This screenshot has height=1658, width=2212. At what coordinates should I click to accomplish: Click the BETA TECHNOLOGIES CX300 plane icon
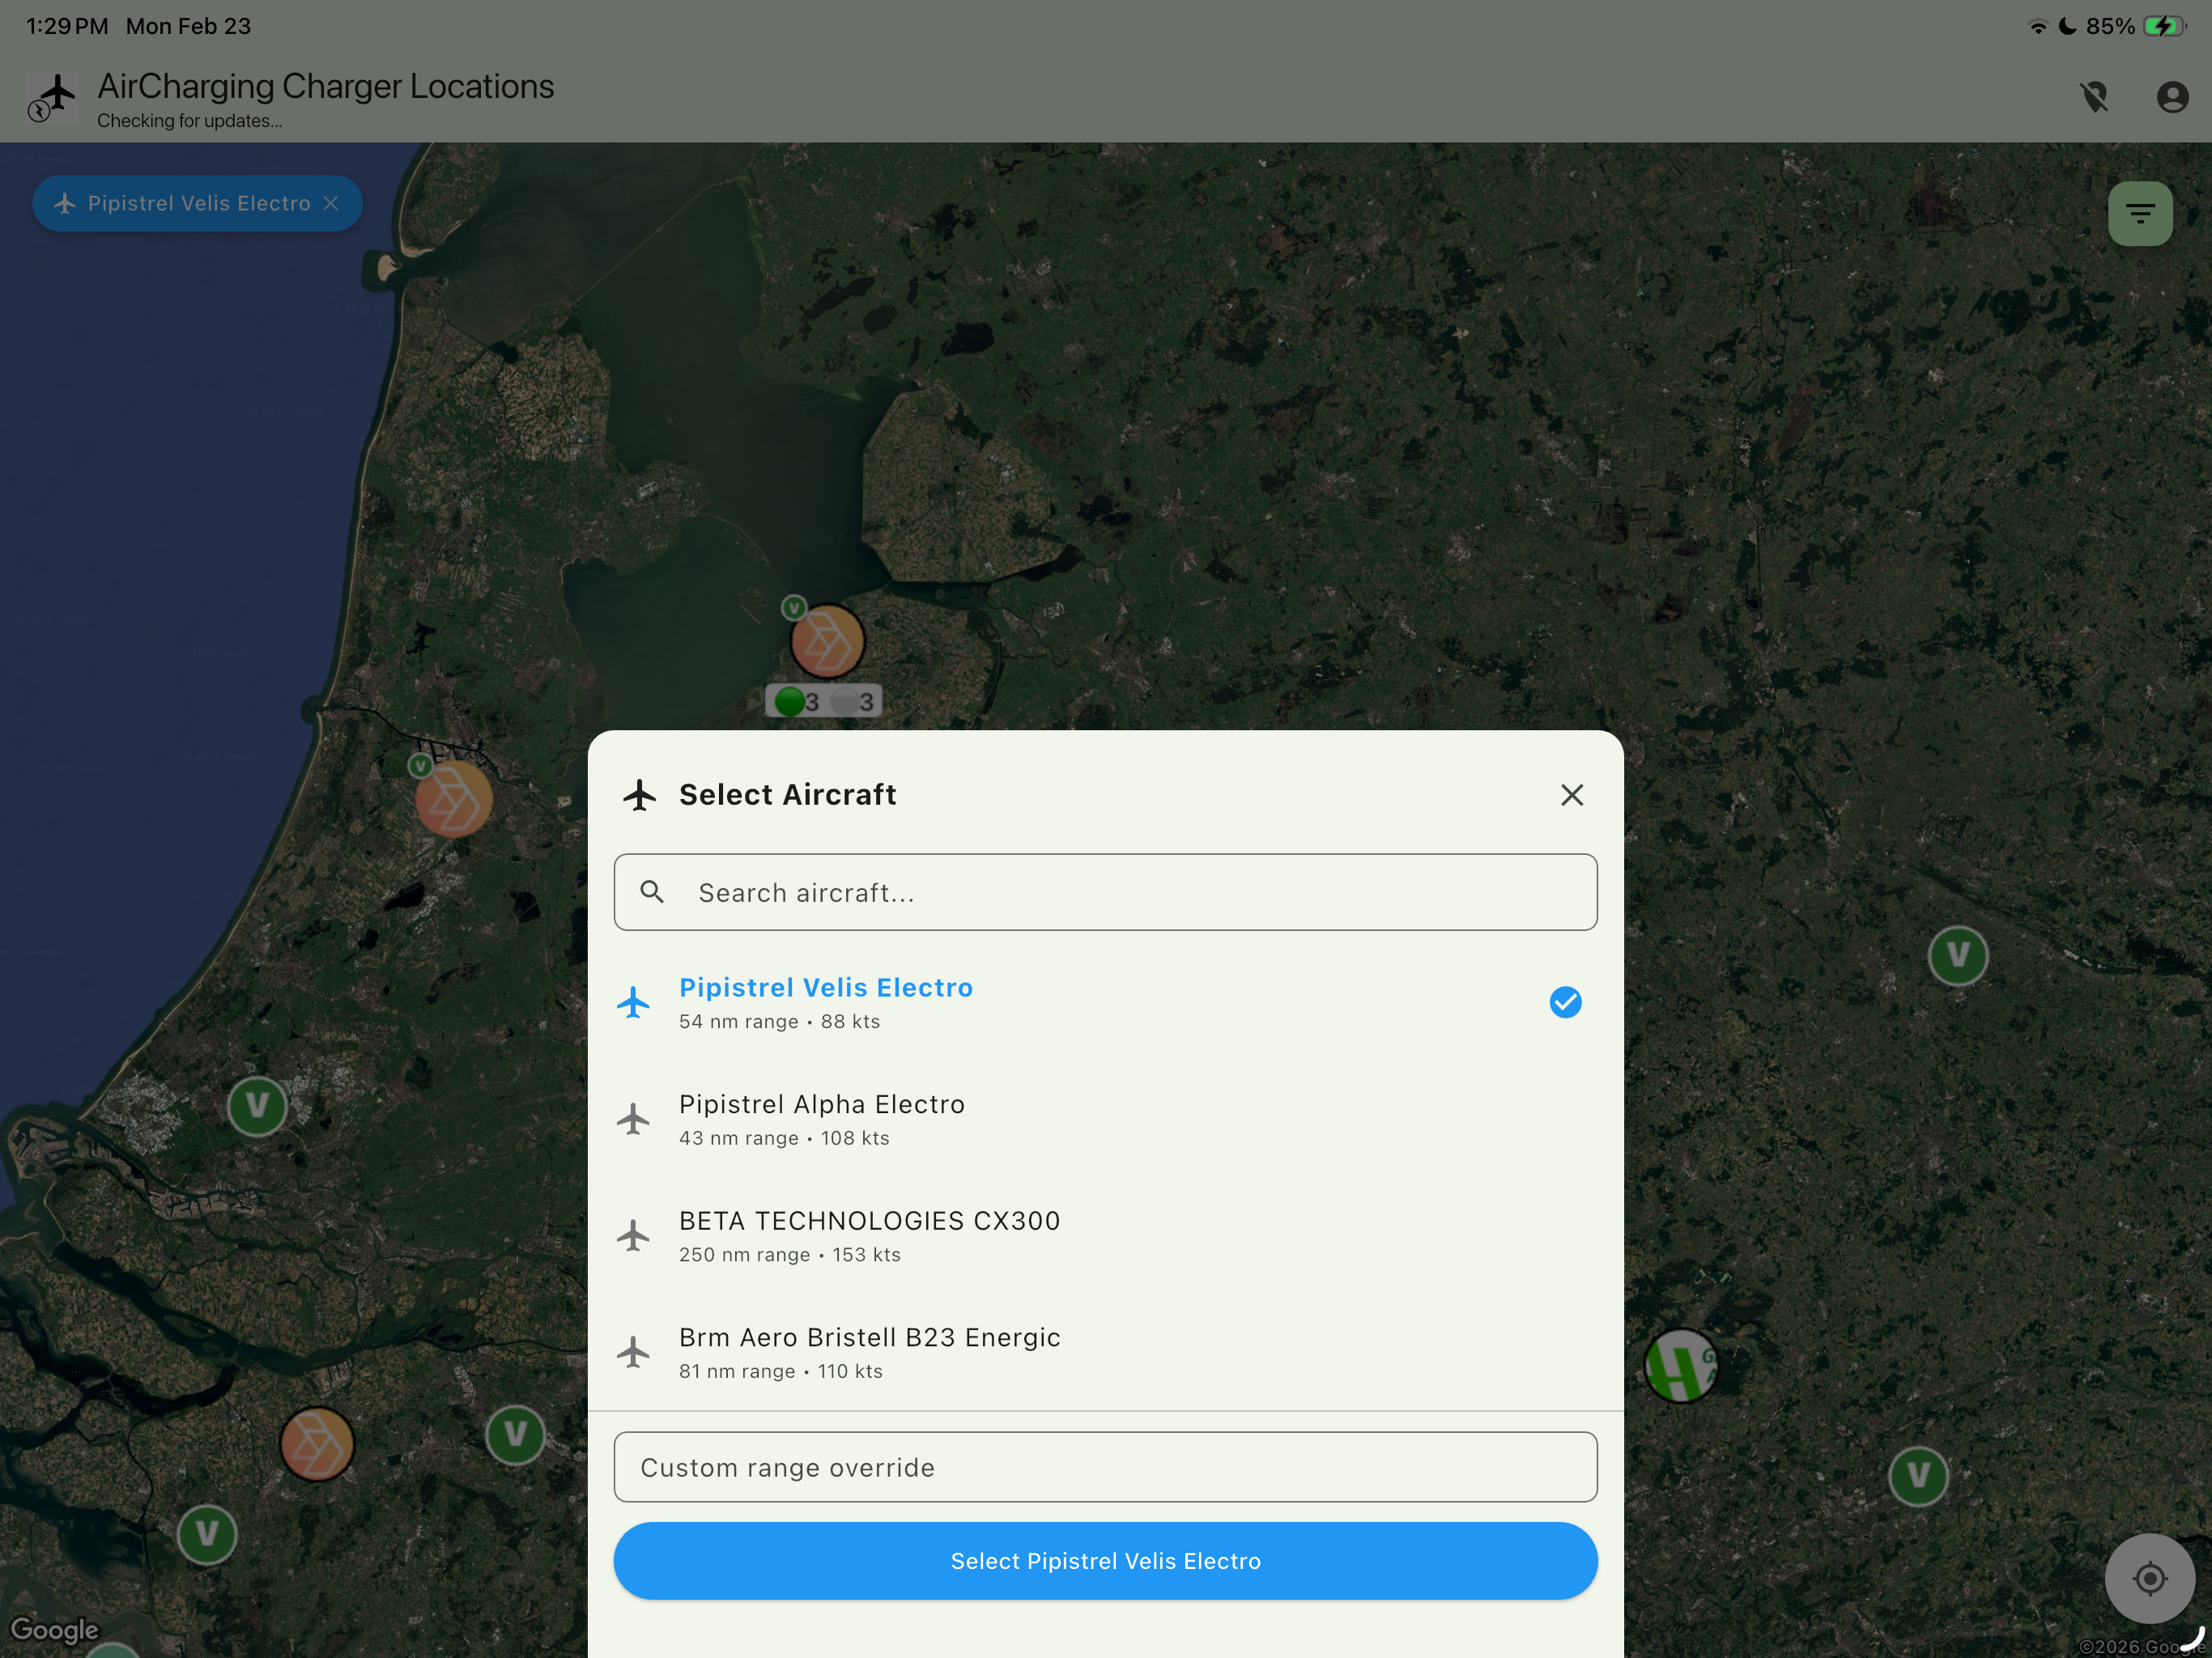[633, 1236]
